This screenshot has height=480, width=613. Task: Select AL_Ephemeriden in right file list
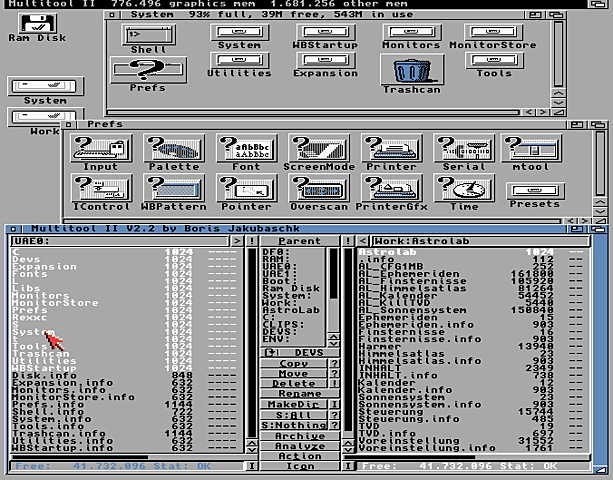pyautogui.click(x=471, y=274)
